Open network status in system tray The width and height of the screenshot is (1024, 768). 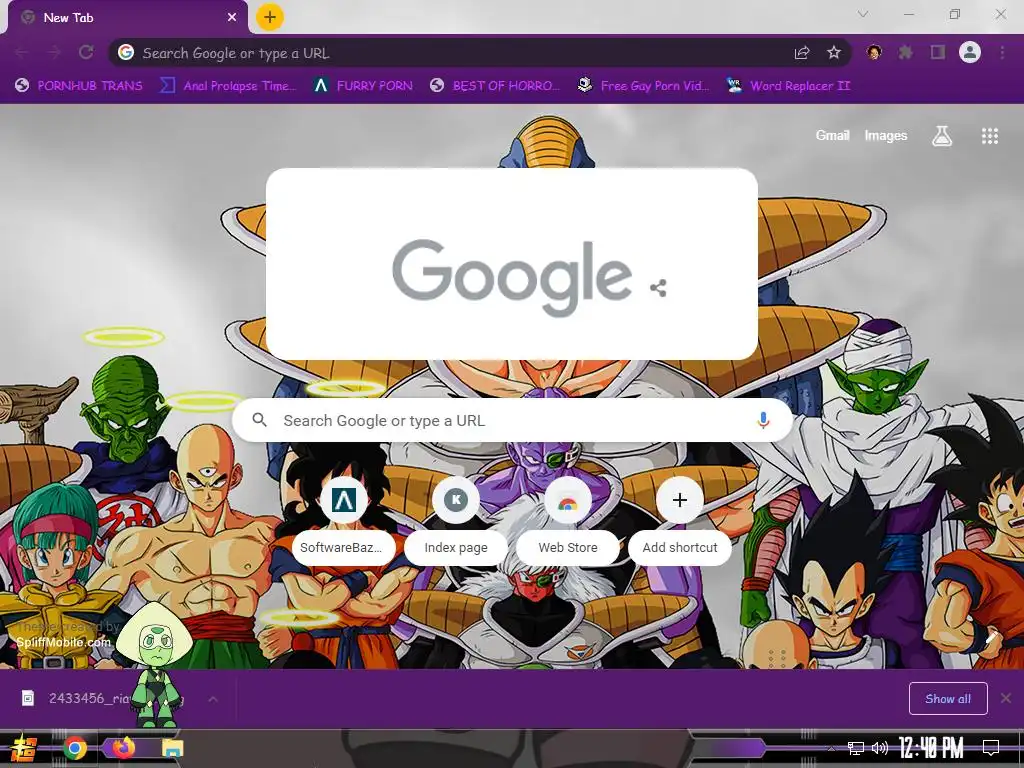(x=856, y=748)
